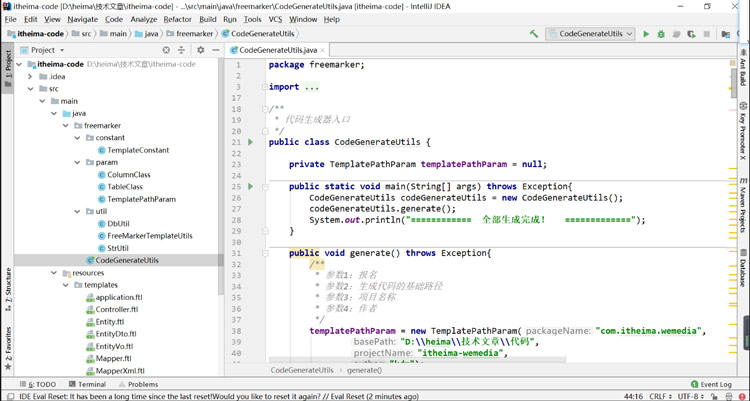Open Project panel settings gear

click(200, 50)
